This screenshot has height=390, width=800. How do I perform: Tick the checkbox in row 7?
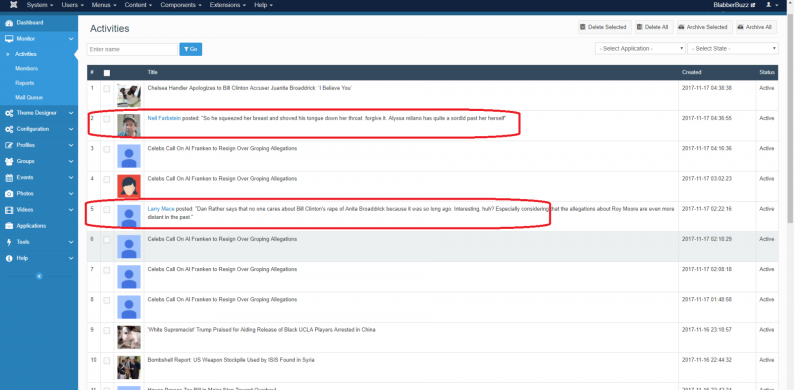click(107, 270)
